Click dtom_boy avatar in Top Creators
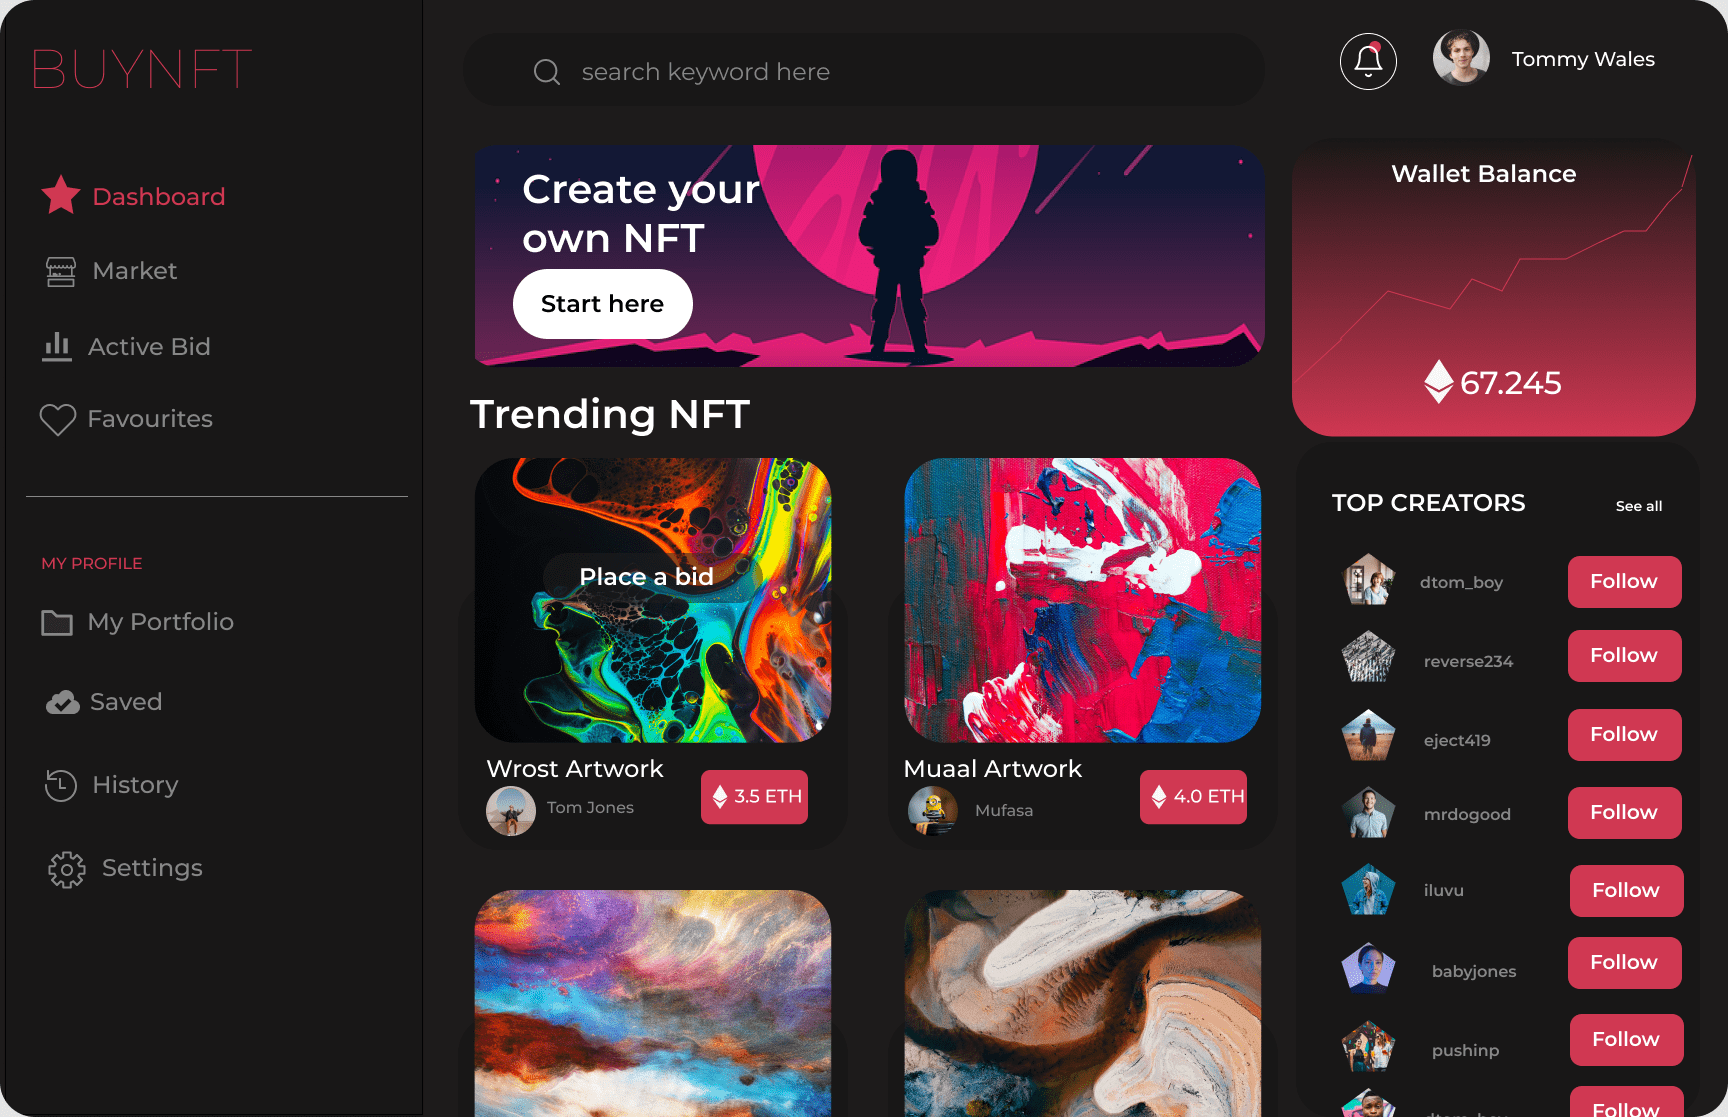 point(1368,580)
